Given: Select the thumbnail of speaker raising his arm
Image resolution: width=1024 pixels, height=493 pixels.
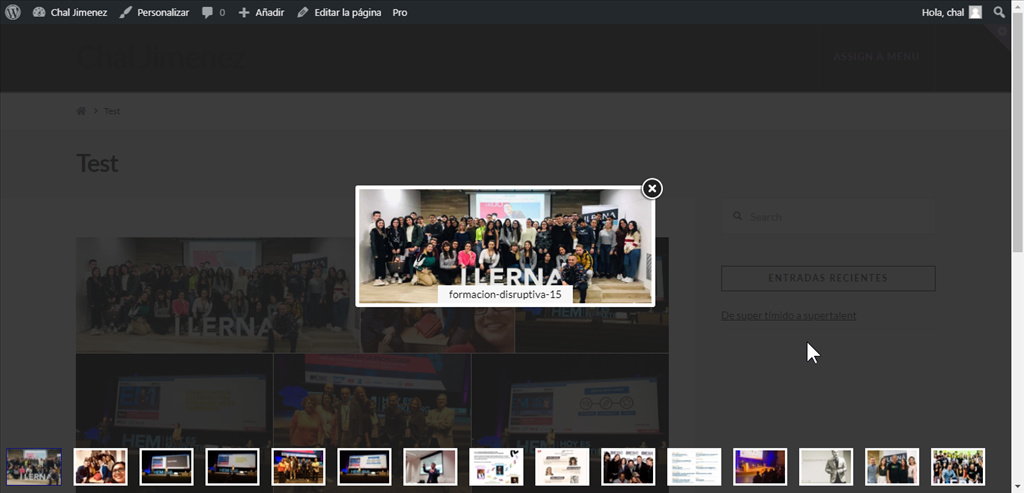Looking at the screenshot, I should 430,467.
